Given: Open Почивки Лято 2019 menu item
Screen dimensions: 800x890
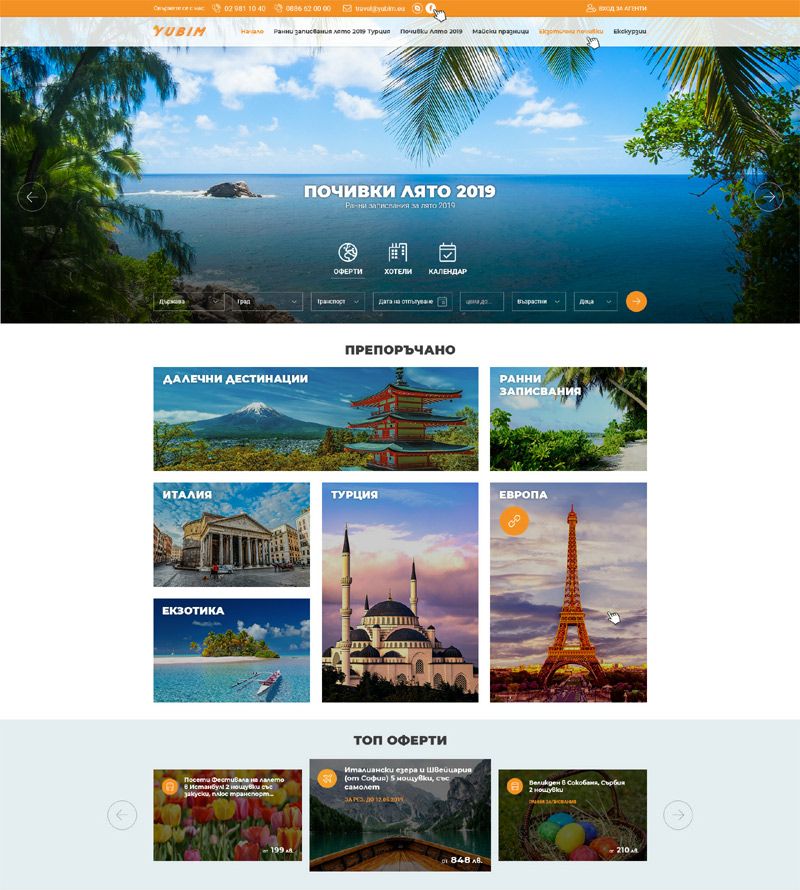Looking at the screenshot, I should pos(431,31).
